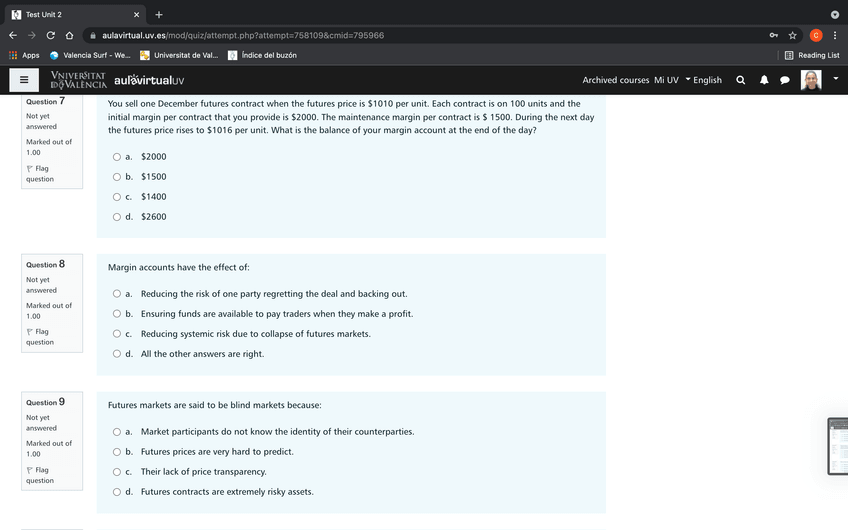Select 'Their lack of price transparency' option
The height and width of the screenshot is (530, 848).
coord(117,472)
